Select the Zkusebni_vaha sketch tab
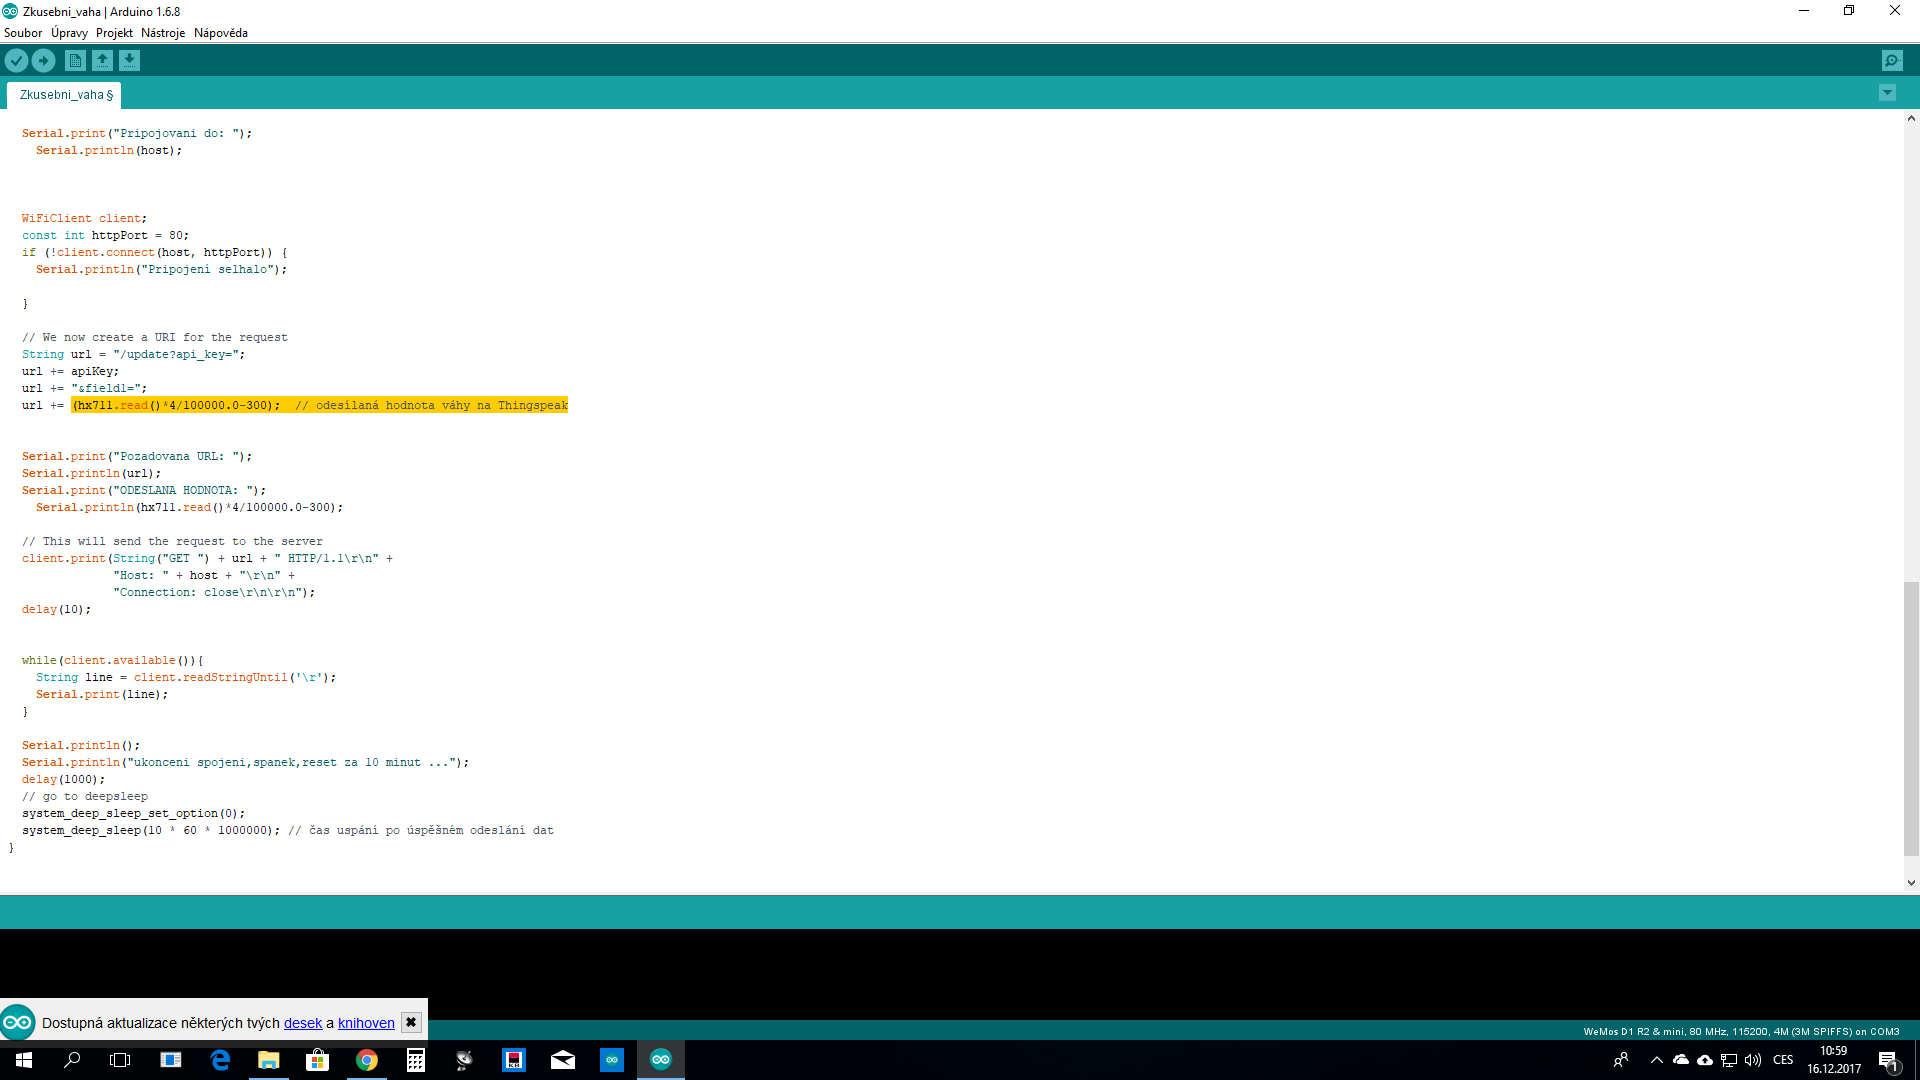This screenshot has width=1920, height=1080. pos(65,95)
